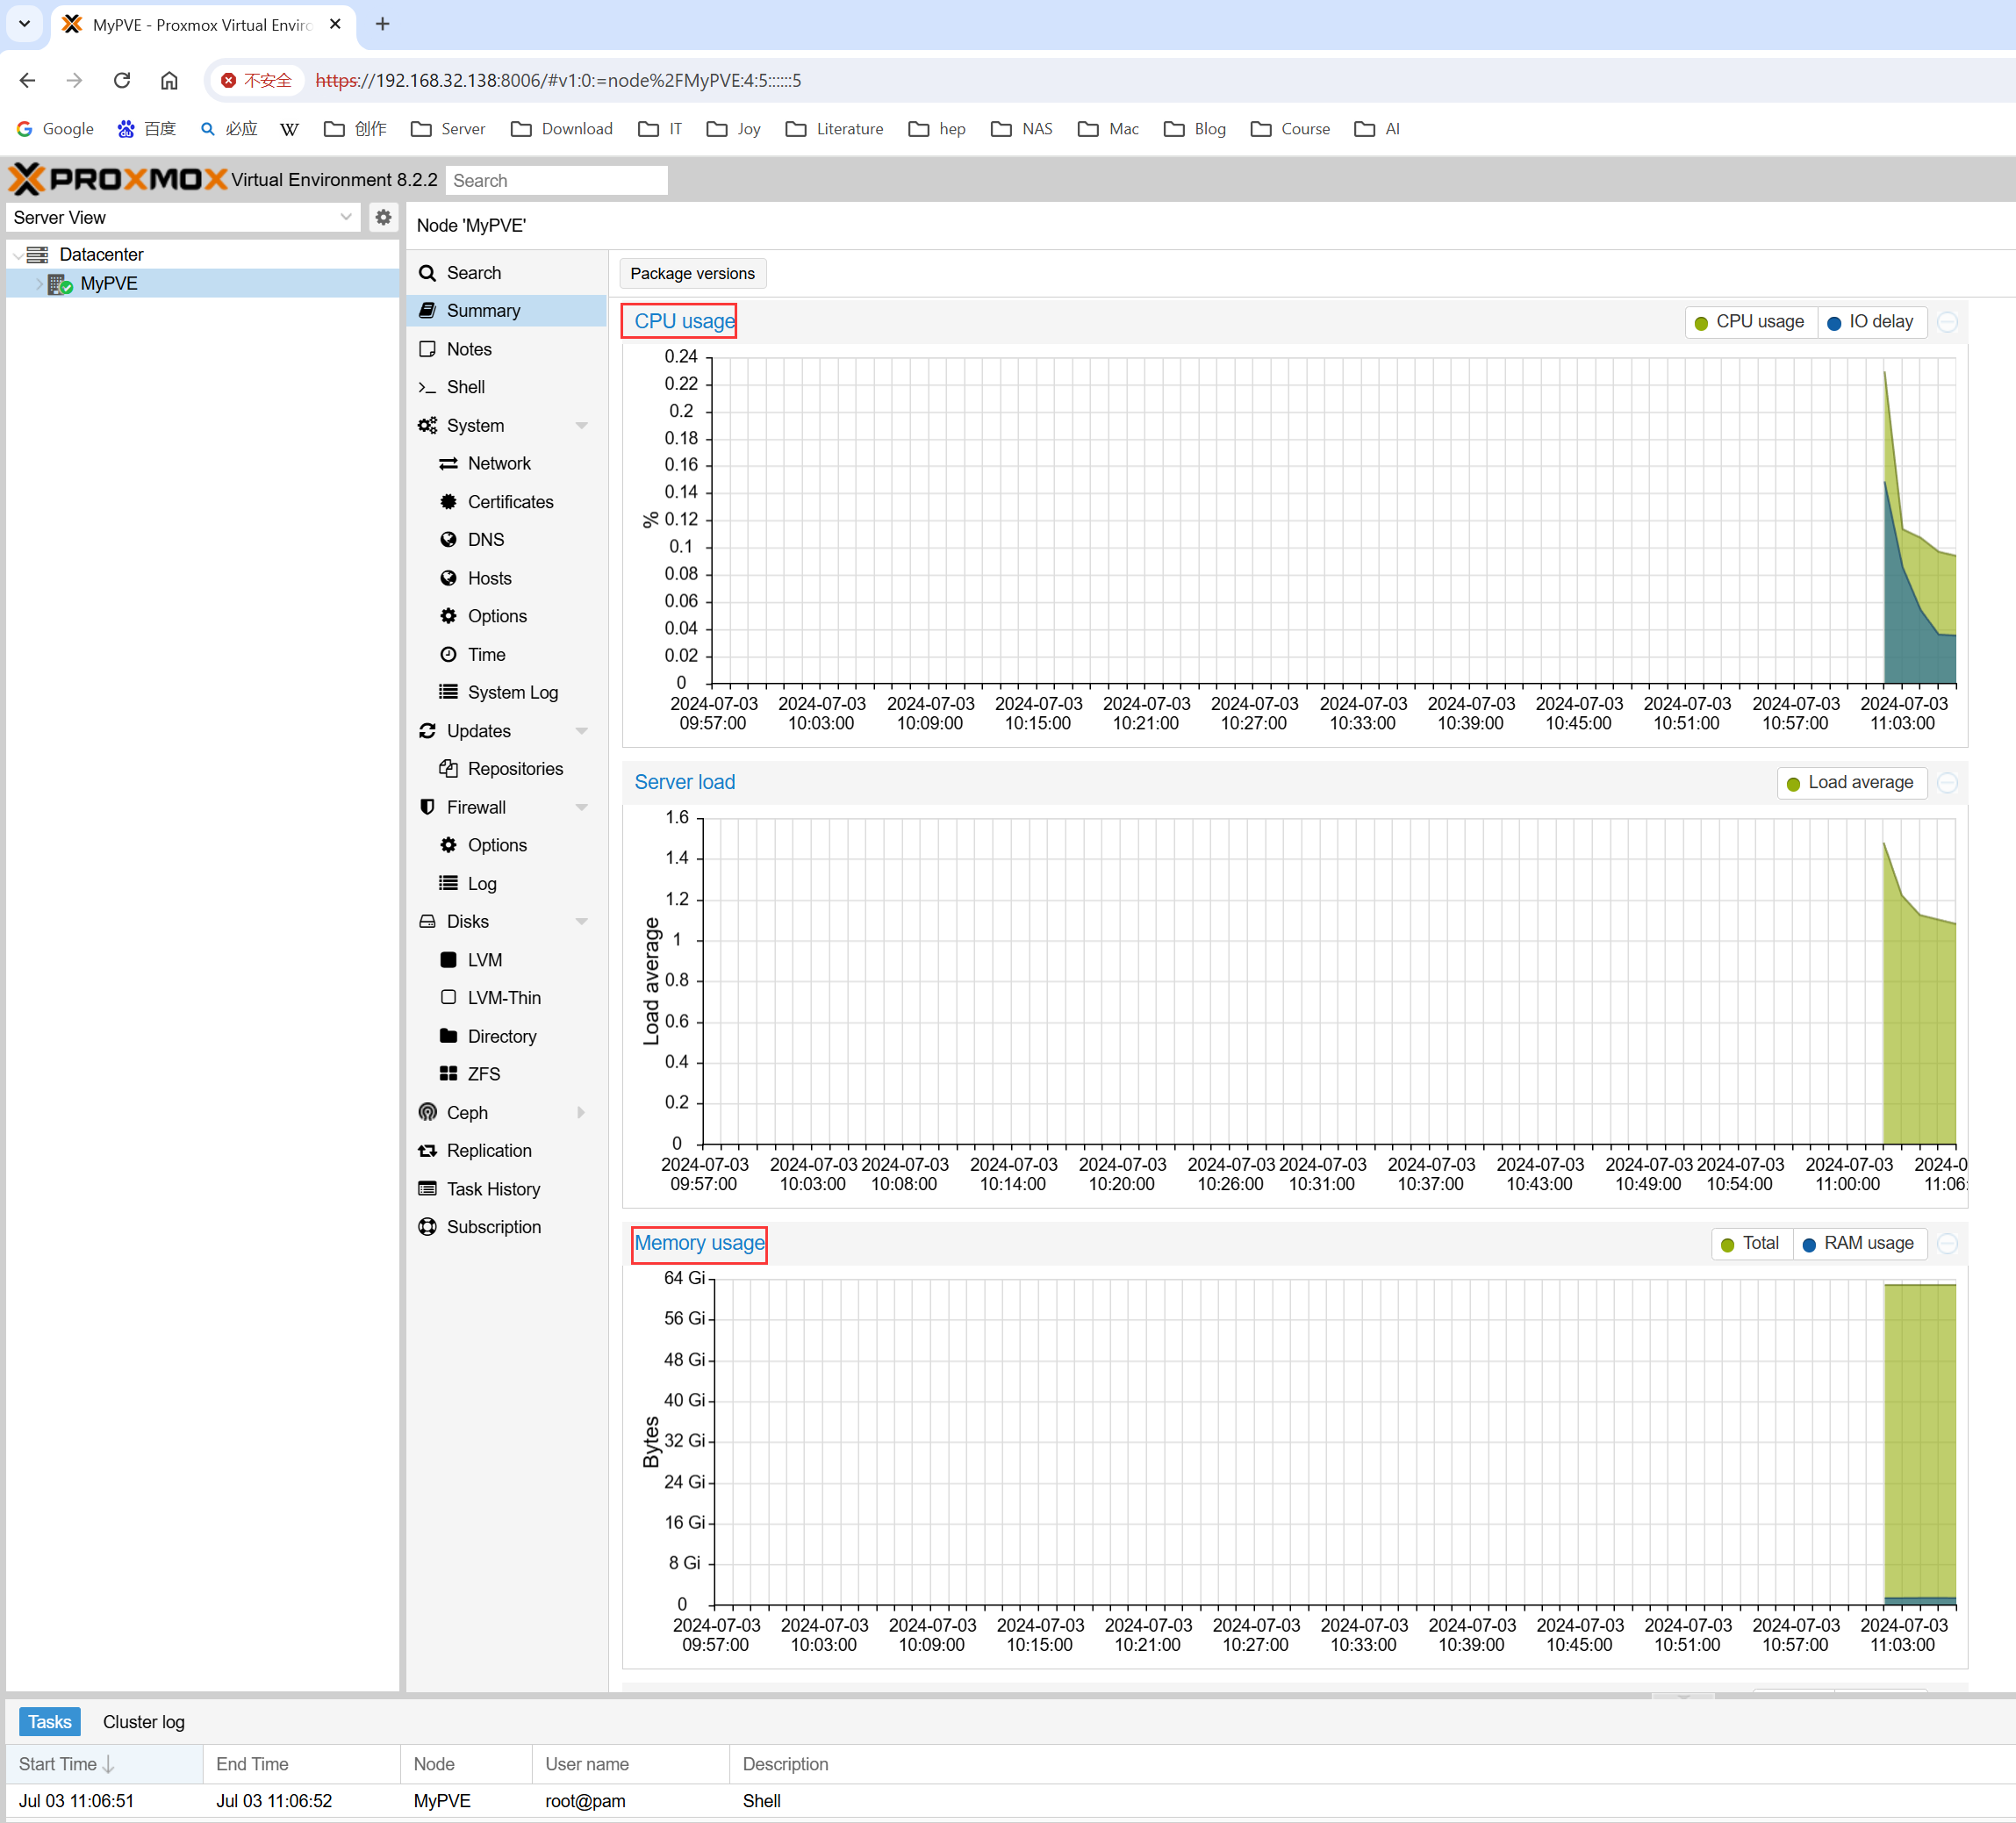Expand the MyPVE tree node
The image size is (2016, 1823).
click(x=39, y=284)
